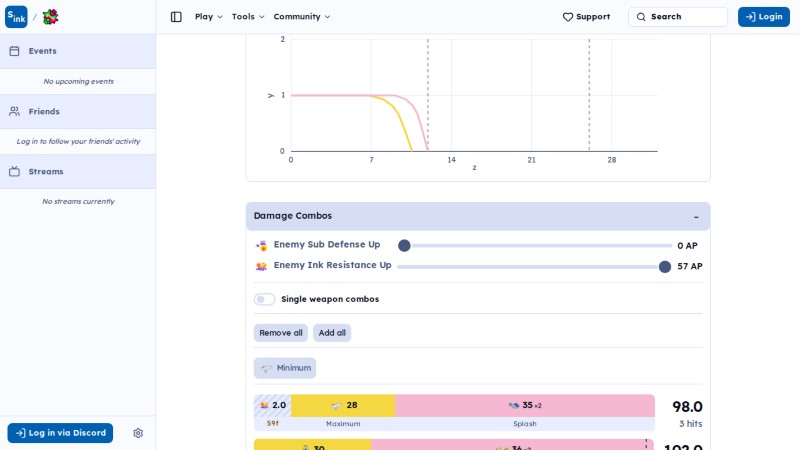Click Log in via Discord
This screenshot has height=450, width=800.
tap(60, 433)
